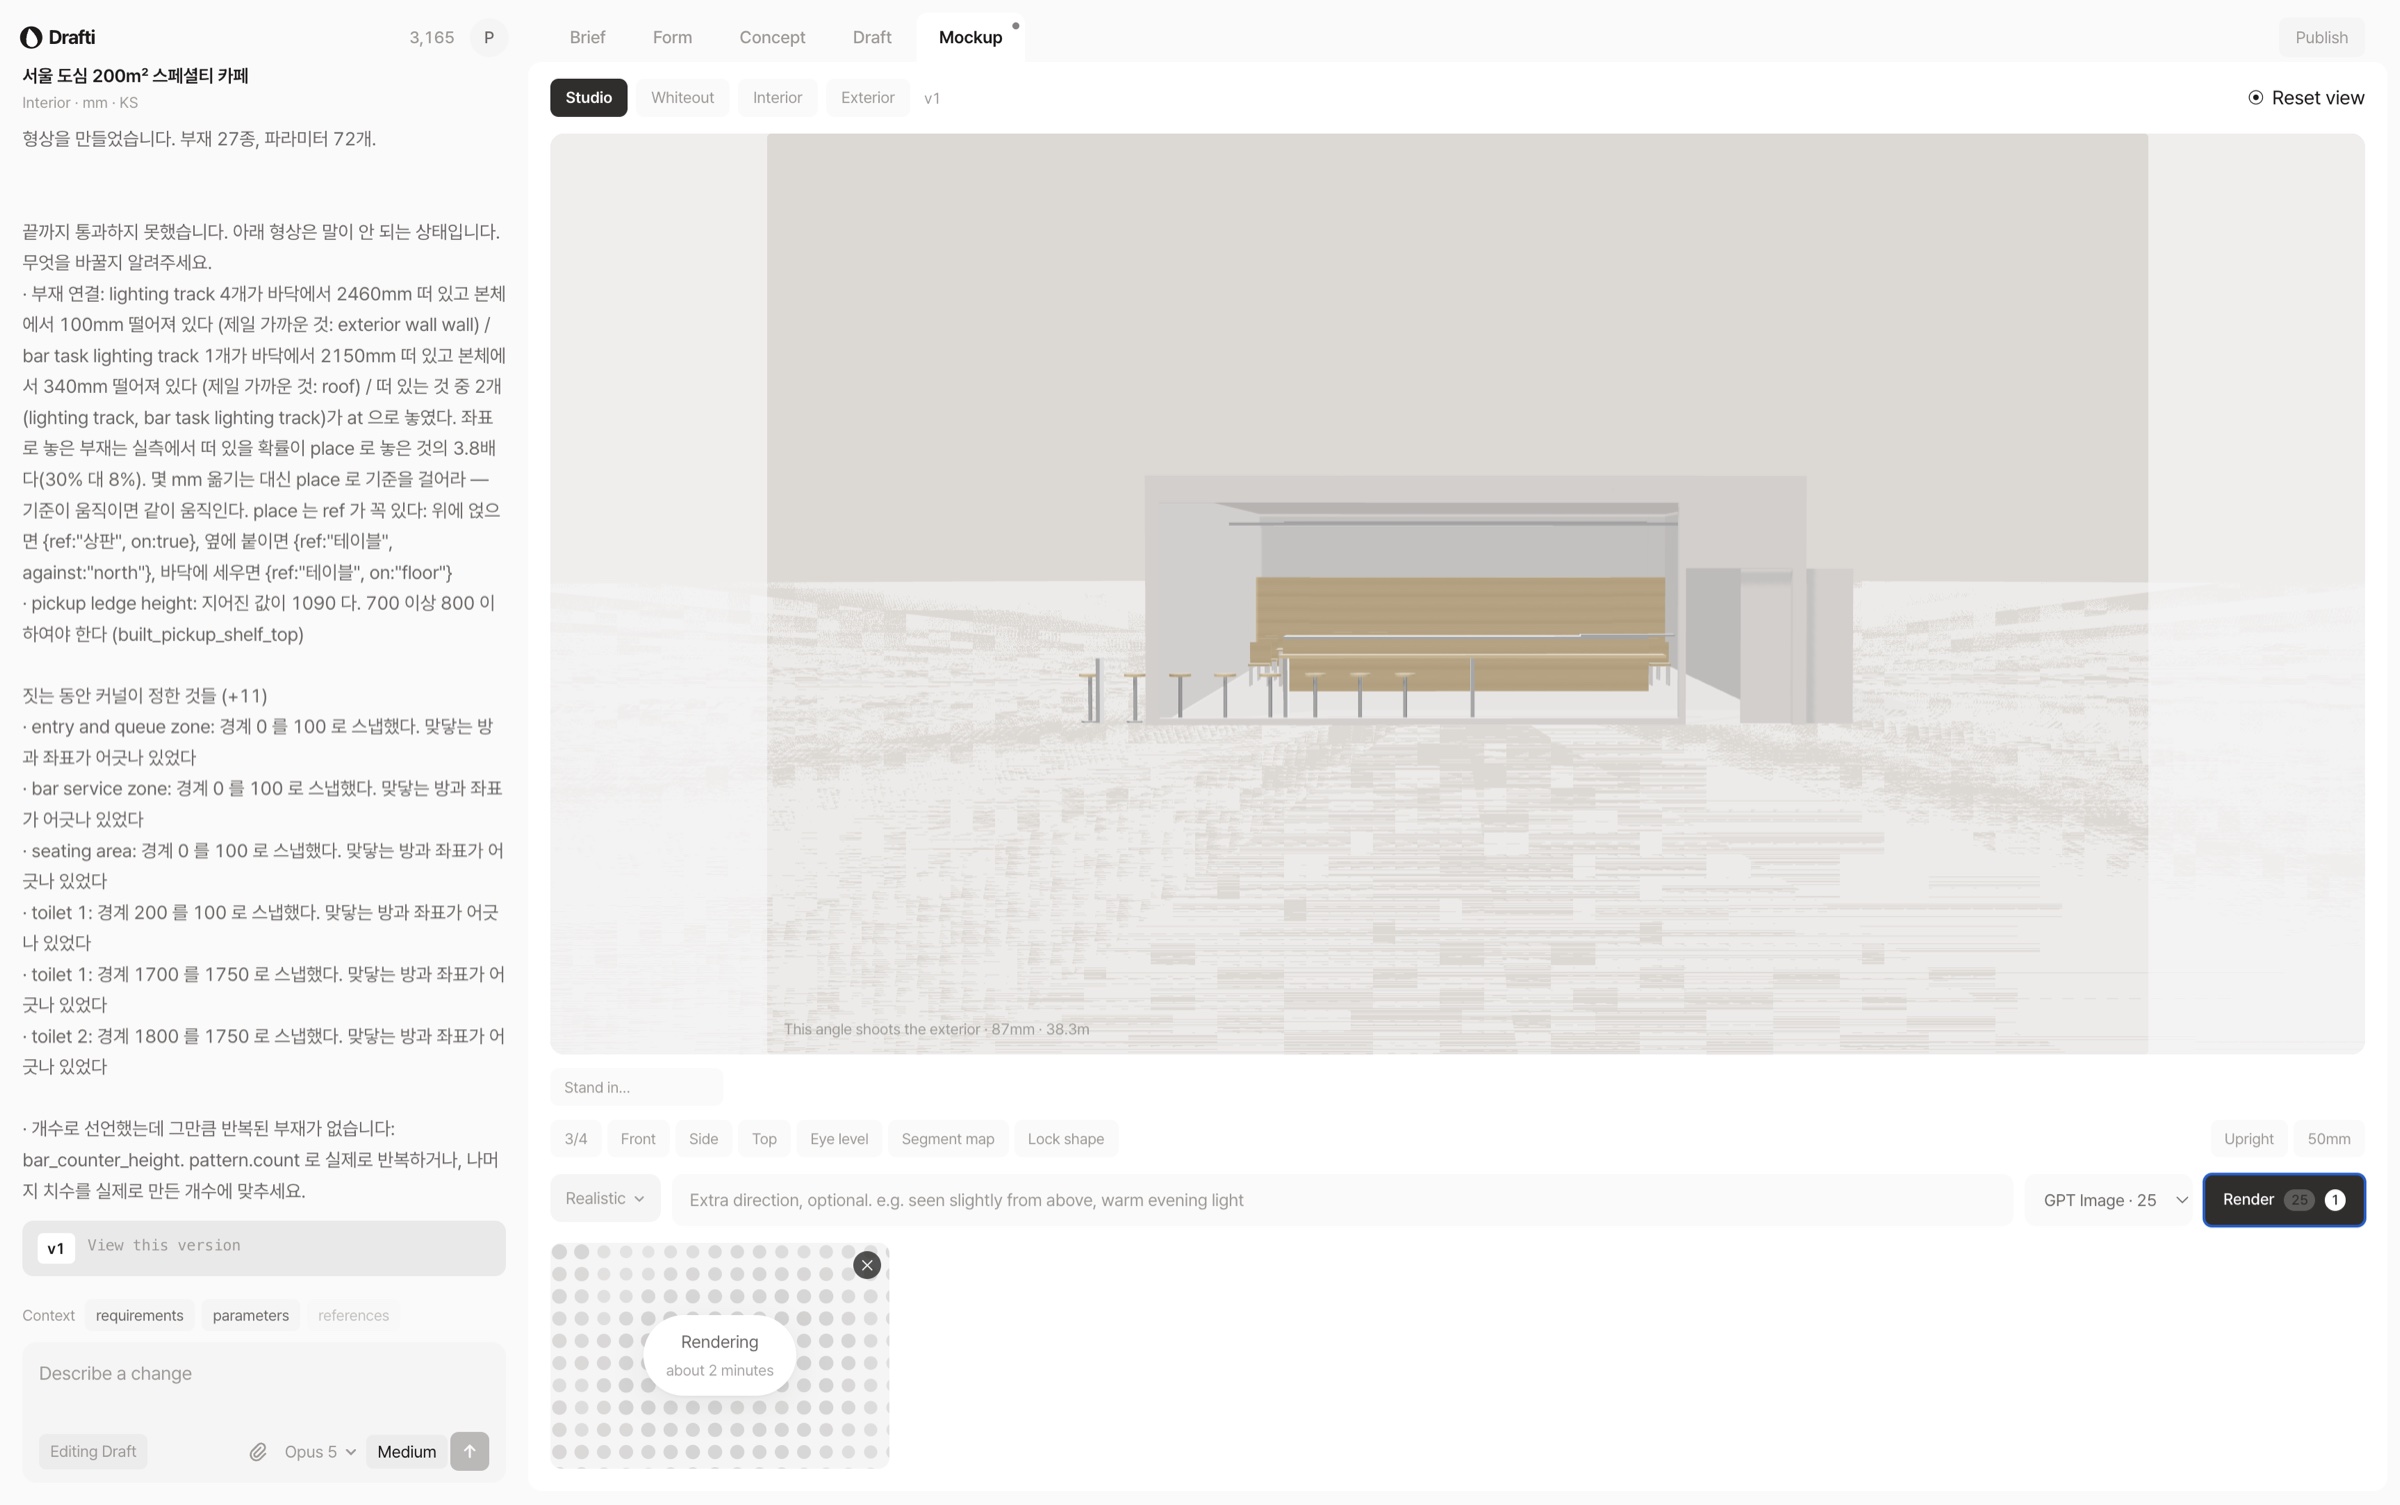Click the attach file paperclip icon
Viewport: 2400px width, 1505px height.
coord(258,1451)
